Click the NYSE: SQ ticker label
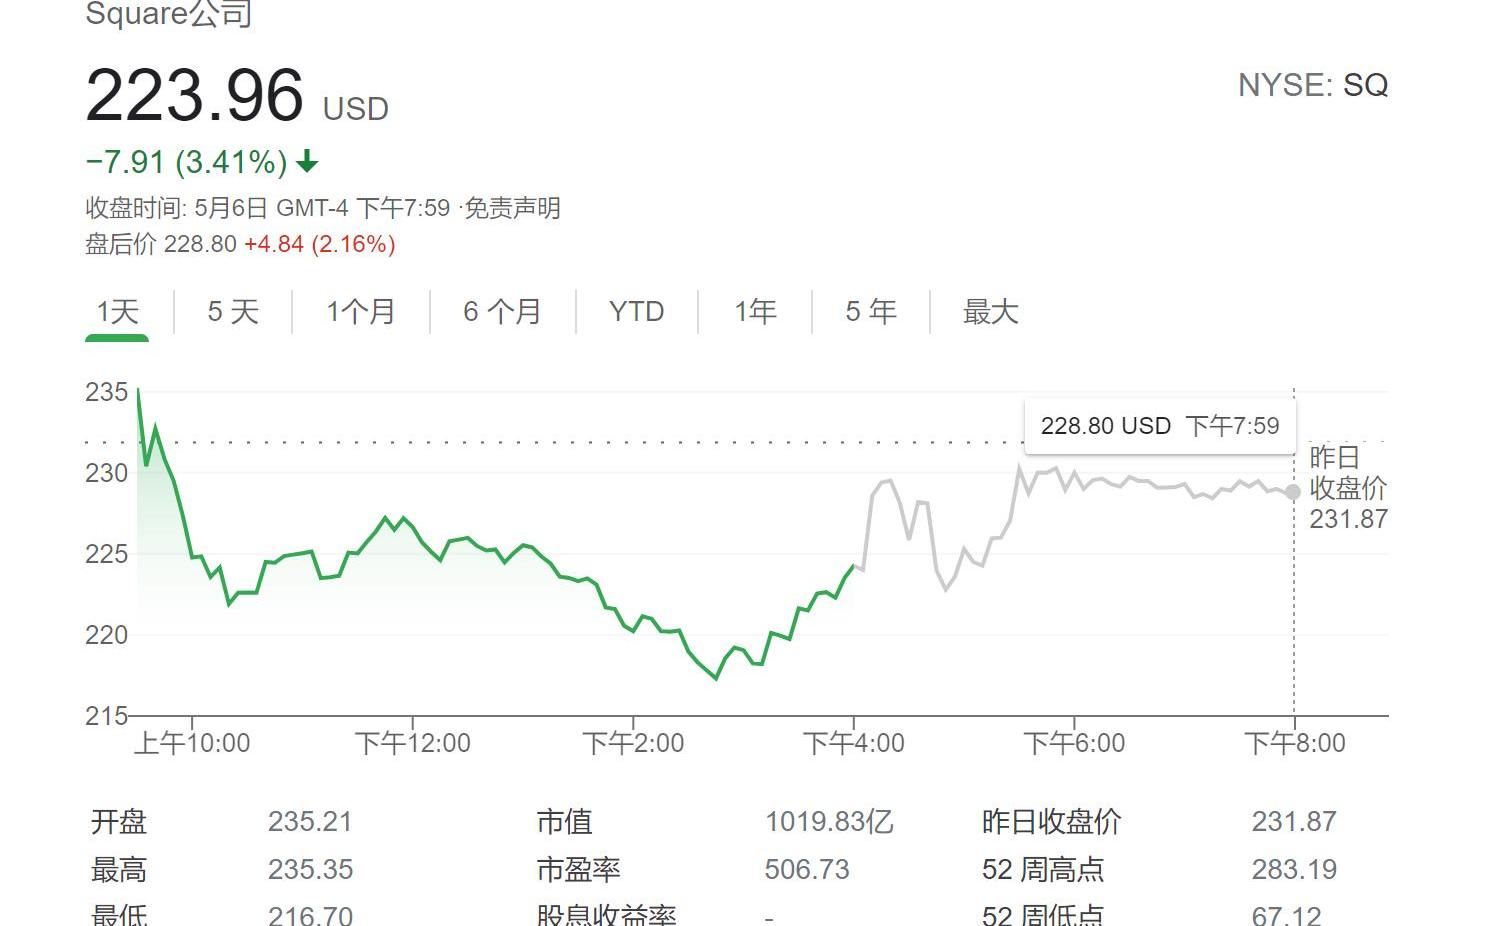 click(1312, 86)
